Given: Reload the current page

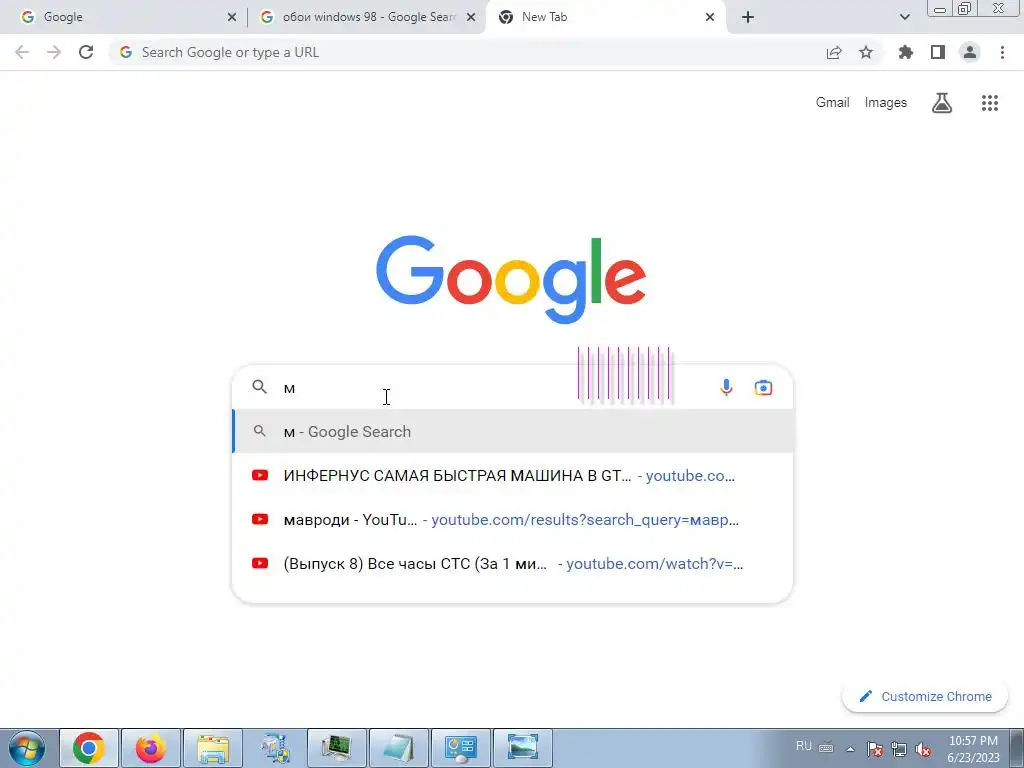Looking at the screenshot, I should point(86,52).
